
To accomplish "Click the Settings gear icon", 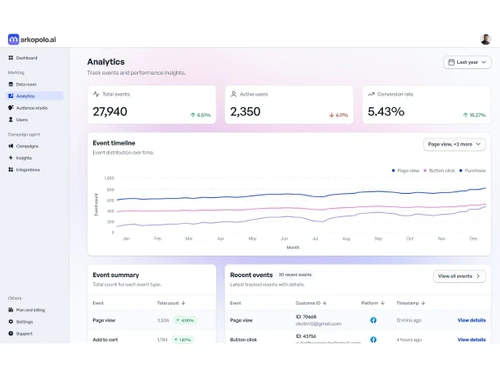I will 11,322.
